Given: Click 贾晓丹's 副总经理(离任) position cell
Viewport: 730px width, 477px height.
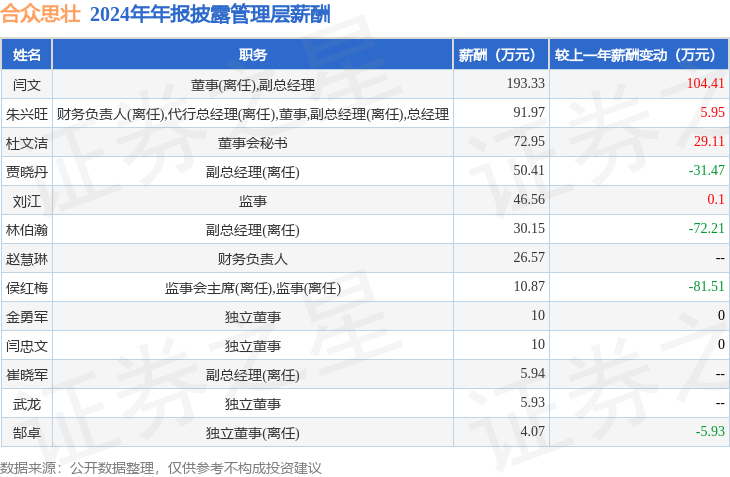Looking at the screenshot, I should pyautogui.click(x=253, y=172).
